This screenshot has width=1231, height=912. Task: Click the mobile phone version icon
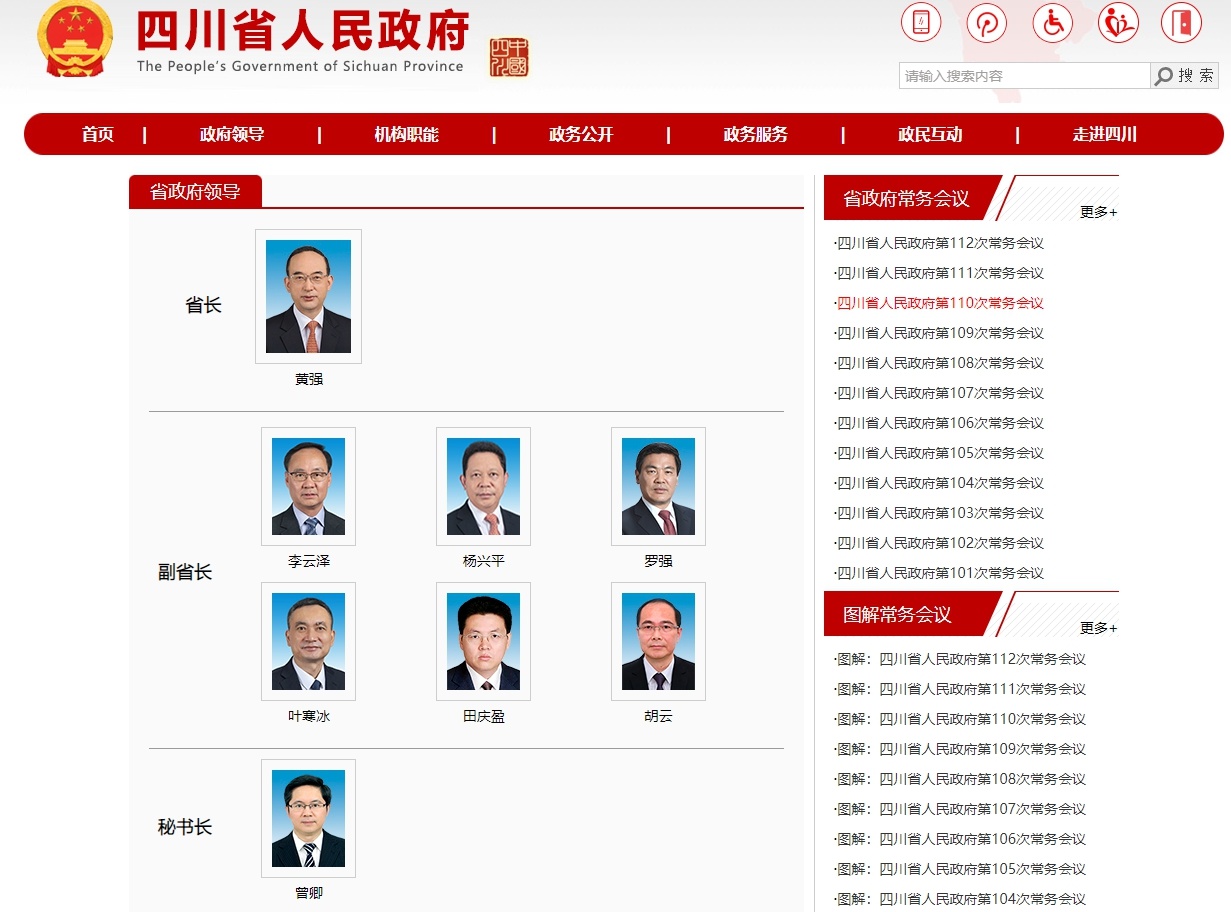pyautogui.click(x=921, y=22)
